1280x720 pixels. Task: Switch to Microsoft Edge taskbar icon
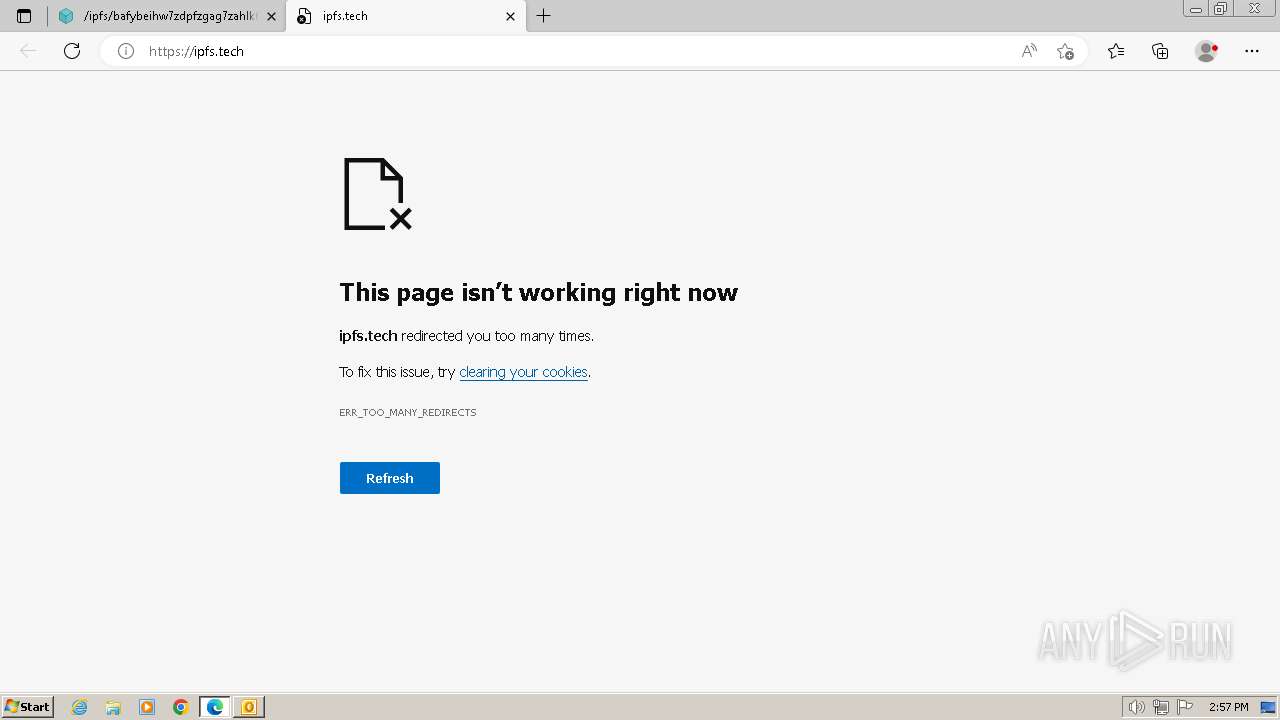pyautogui.click(x=215, y=707)
